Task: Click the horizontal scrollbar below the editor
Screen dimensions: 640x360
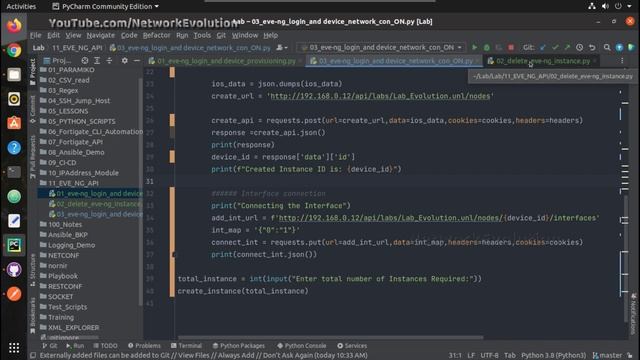Action: (331, 338)
